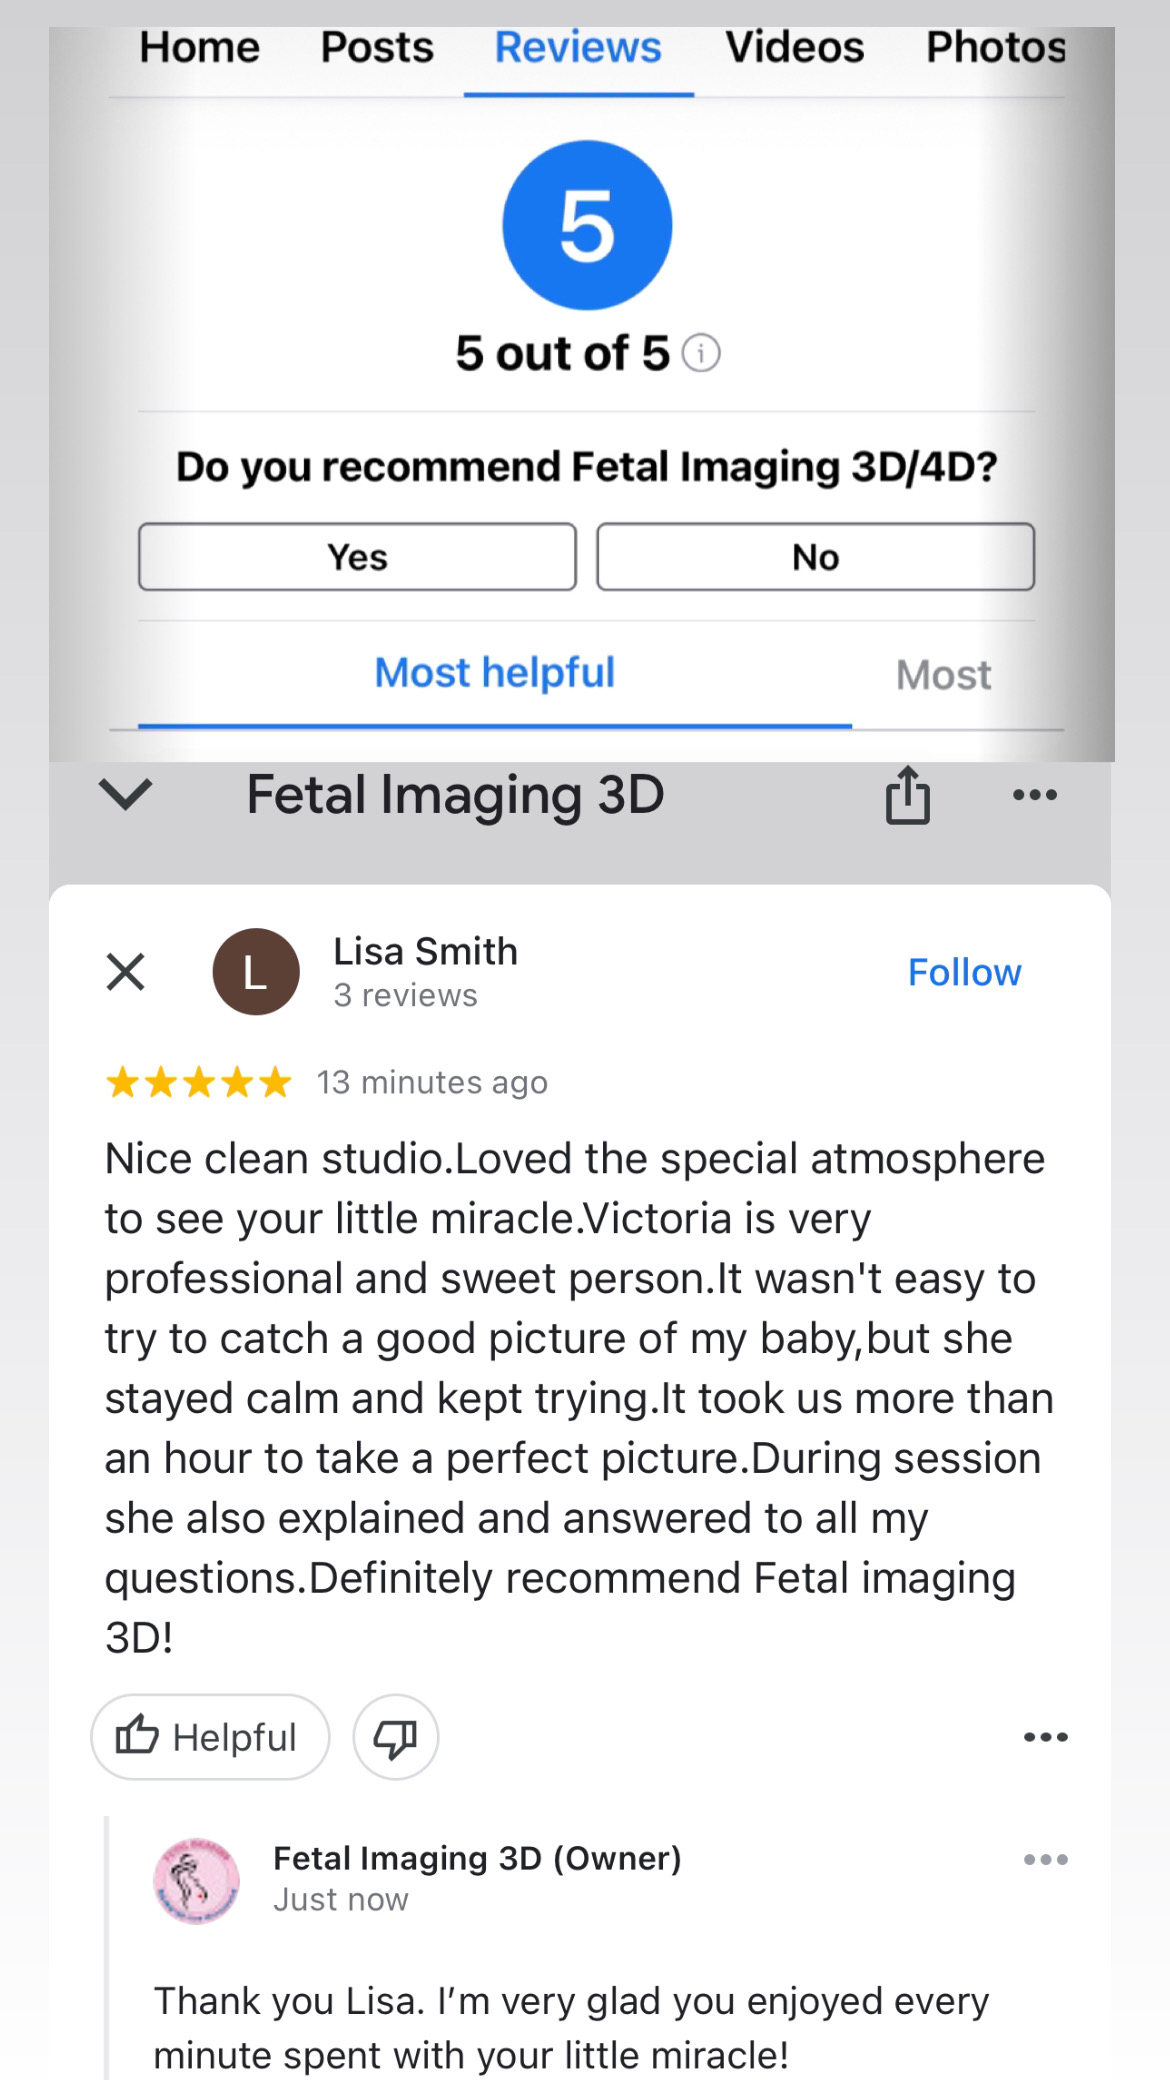1170x2080 pixels.
Task: Open owner reply three-dot options
Action: pos(1045,1860)
